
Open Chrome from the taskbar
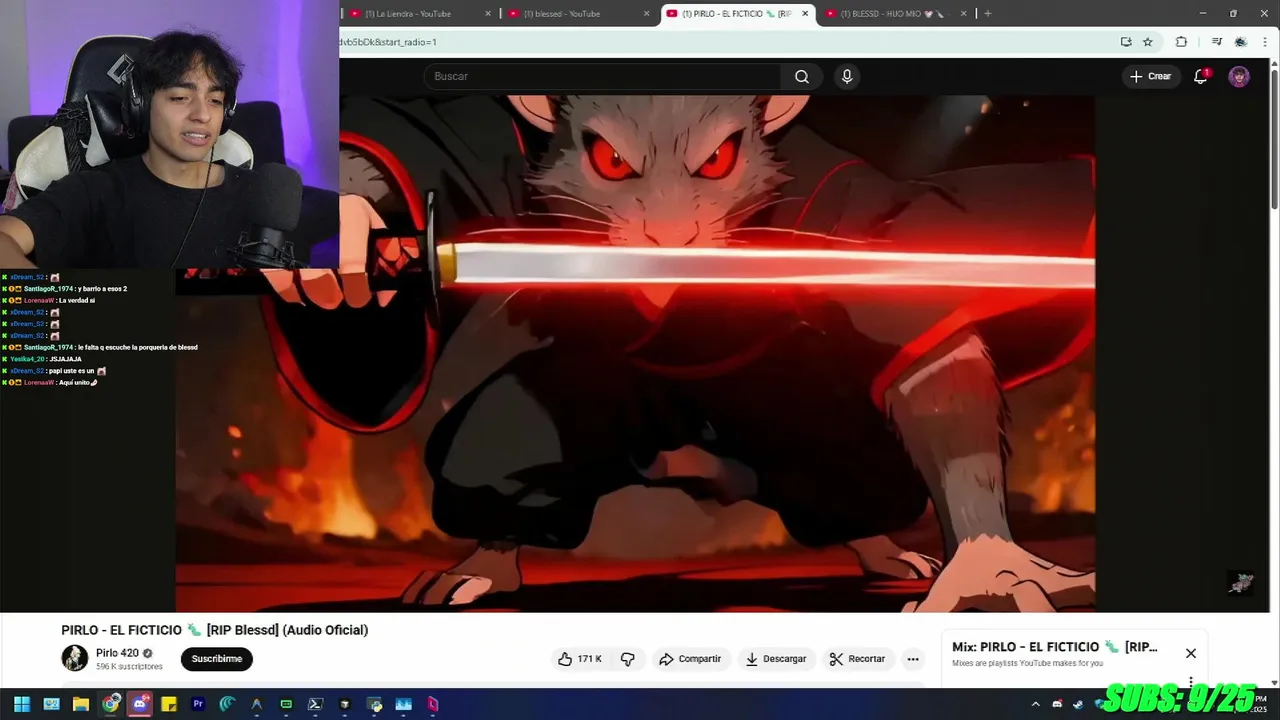coord(110,704)
